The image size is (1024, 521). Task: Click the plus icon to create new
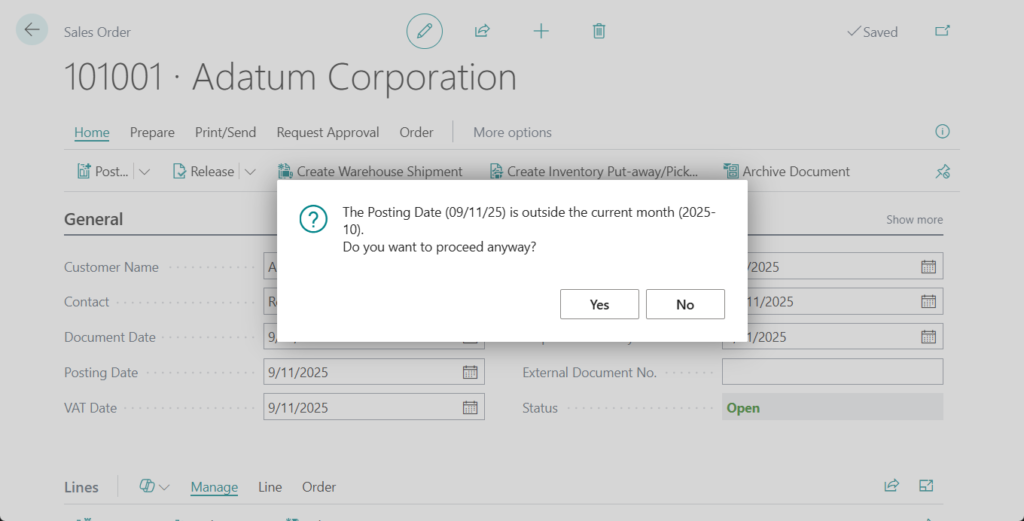(541, 31)
